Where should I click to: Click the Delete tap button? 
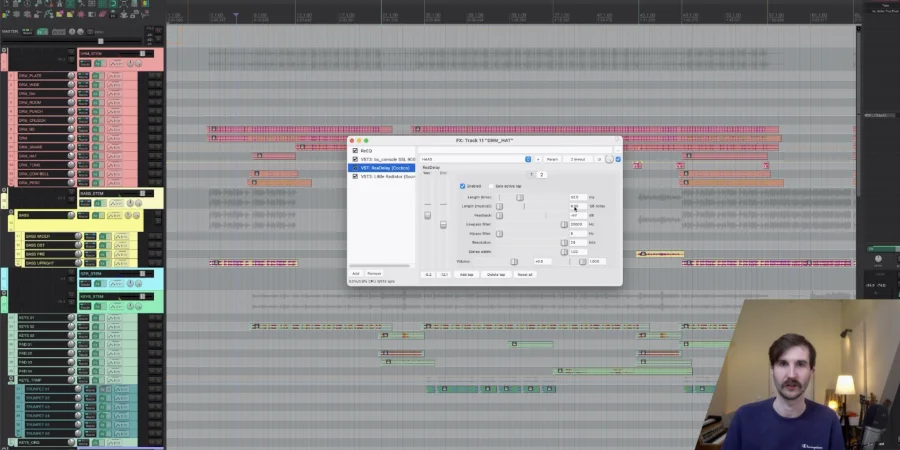(496, 274)
